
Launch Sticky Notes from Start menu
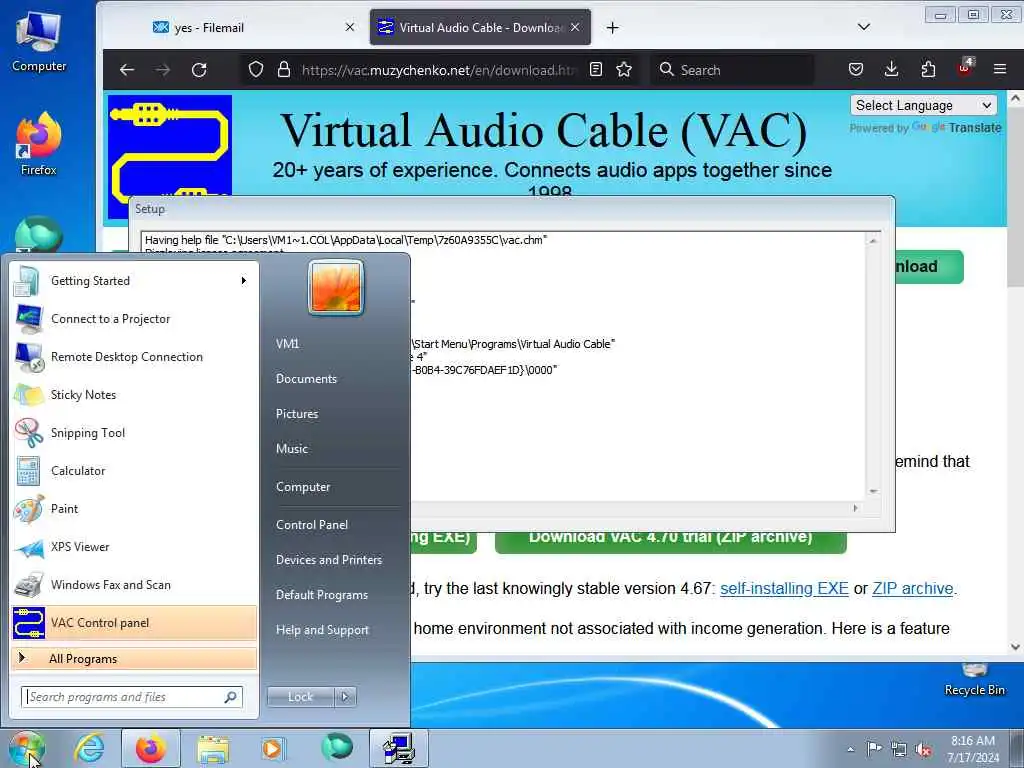pos(134,394)
